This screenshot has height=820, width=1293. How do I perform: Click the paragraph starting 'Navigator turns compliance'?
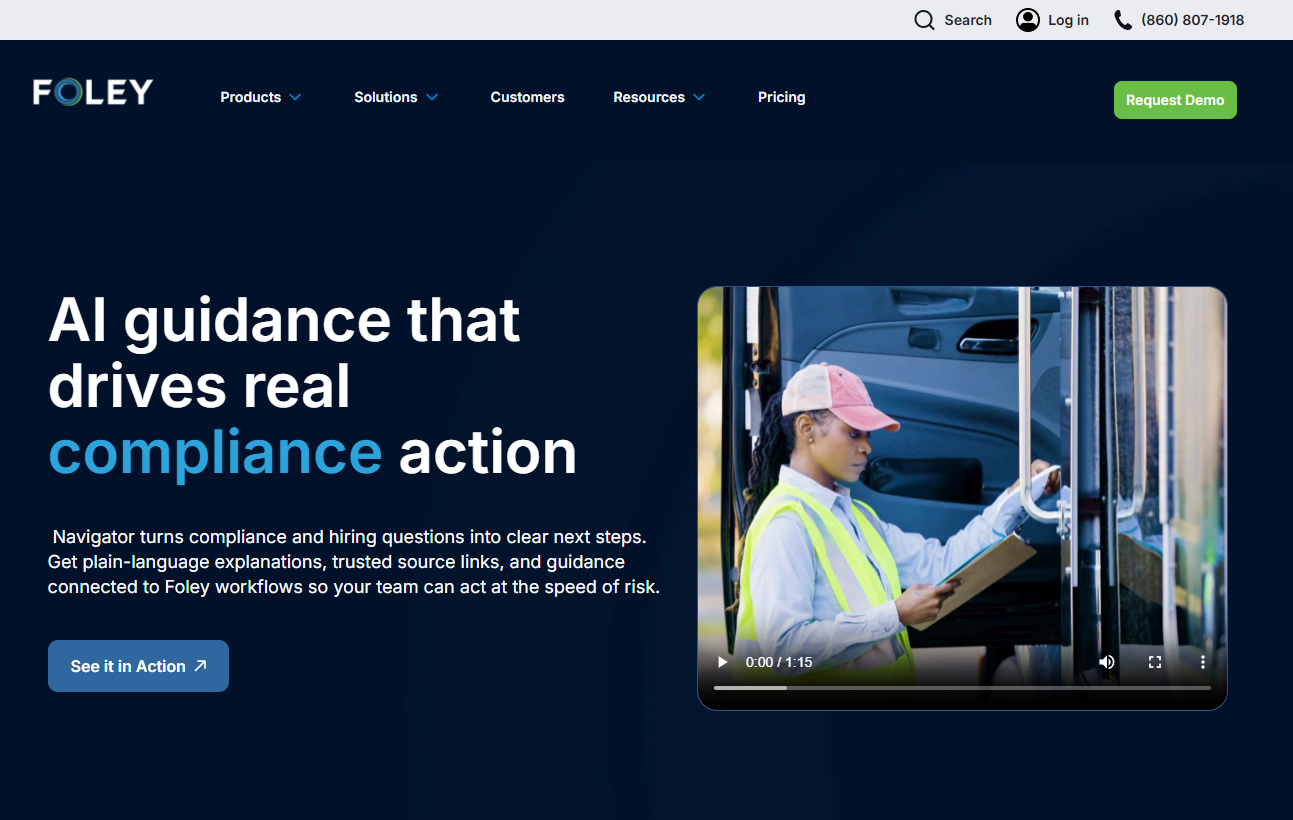coord(354,562)
